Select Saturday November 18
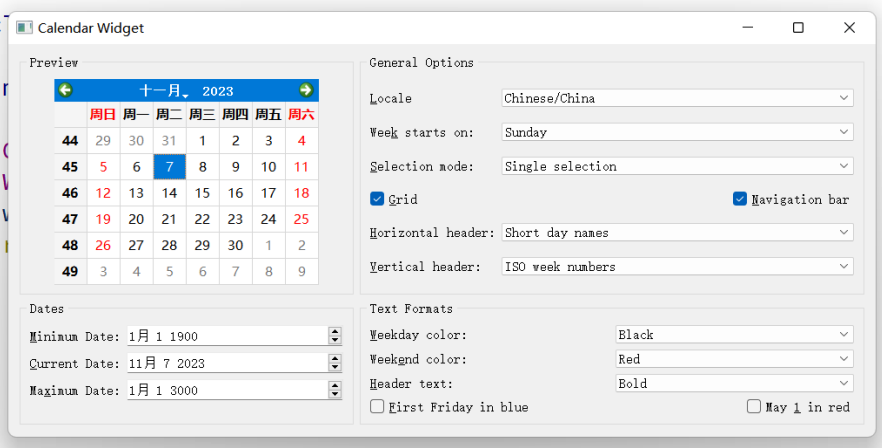This screenshot has width=882, height=448. tap(302, 193)
